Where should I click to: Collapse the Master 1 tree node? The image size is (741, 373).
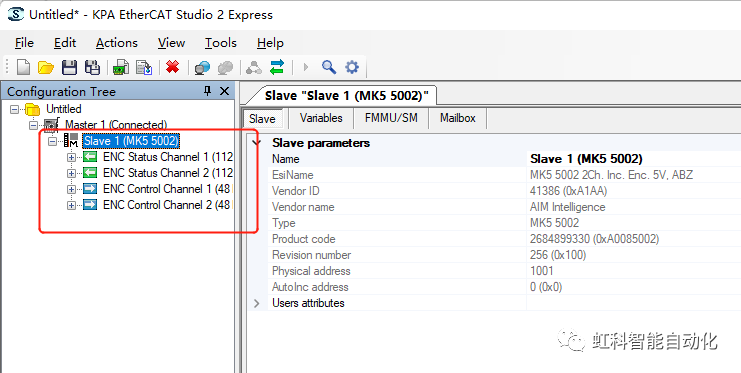click(34, 125)
